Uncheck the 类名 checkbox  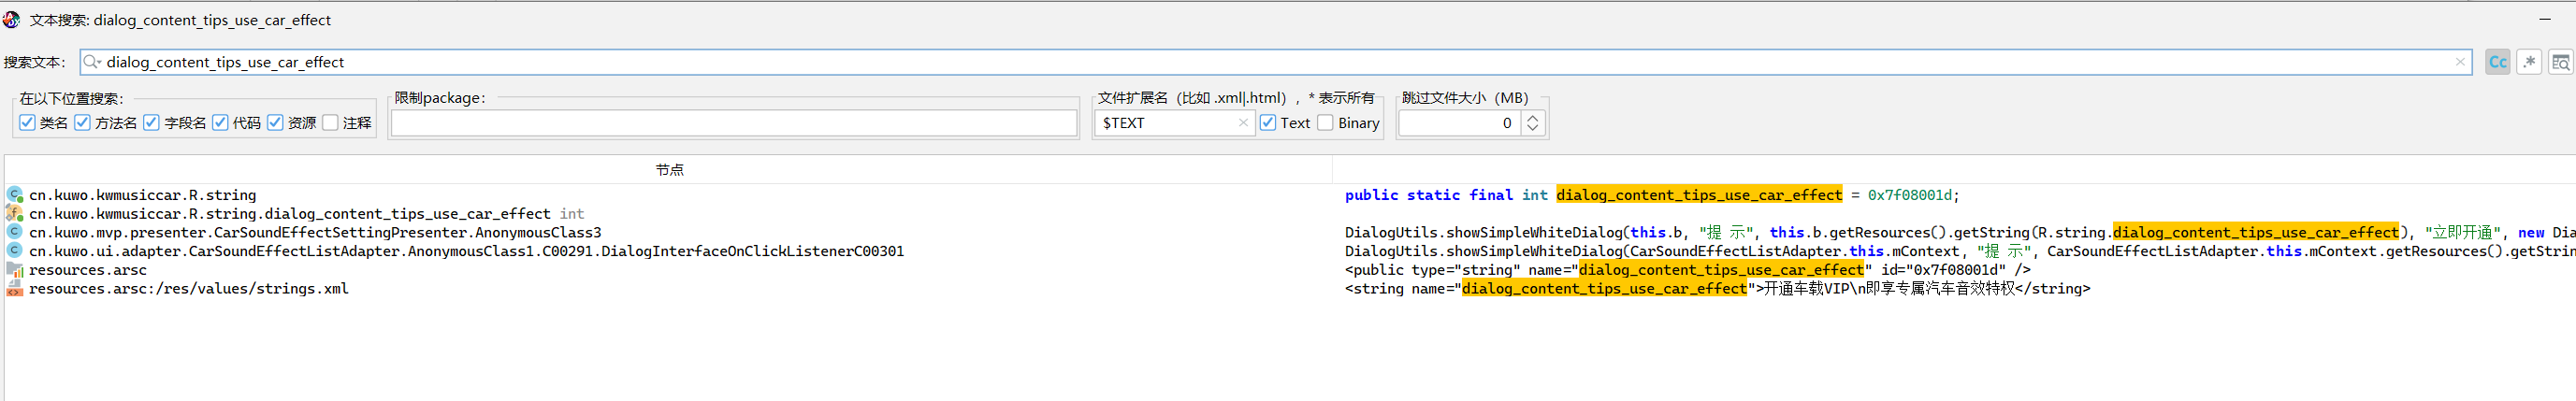27,123
